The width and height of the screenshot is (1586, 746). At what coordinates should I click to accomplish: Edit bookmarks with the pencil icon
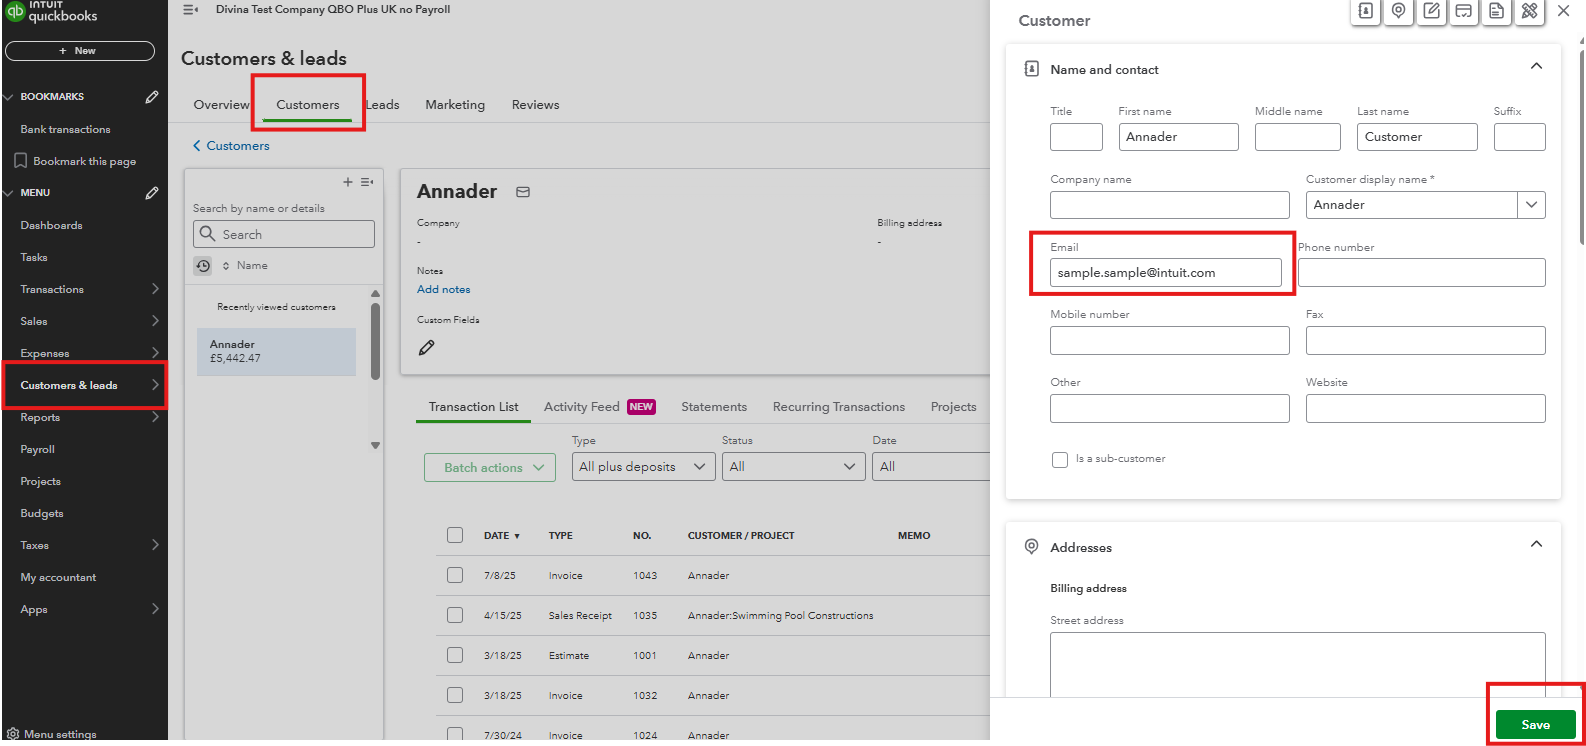click(152, 97)
